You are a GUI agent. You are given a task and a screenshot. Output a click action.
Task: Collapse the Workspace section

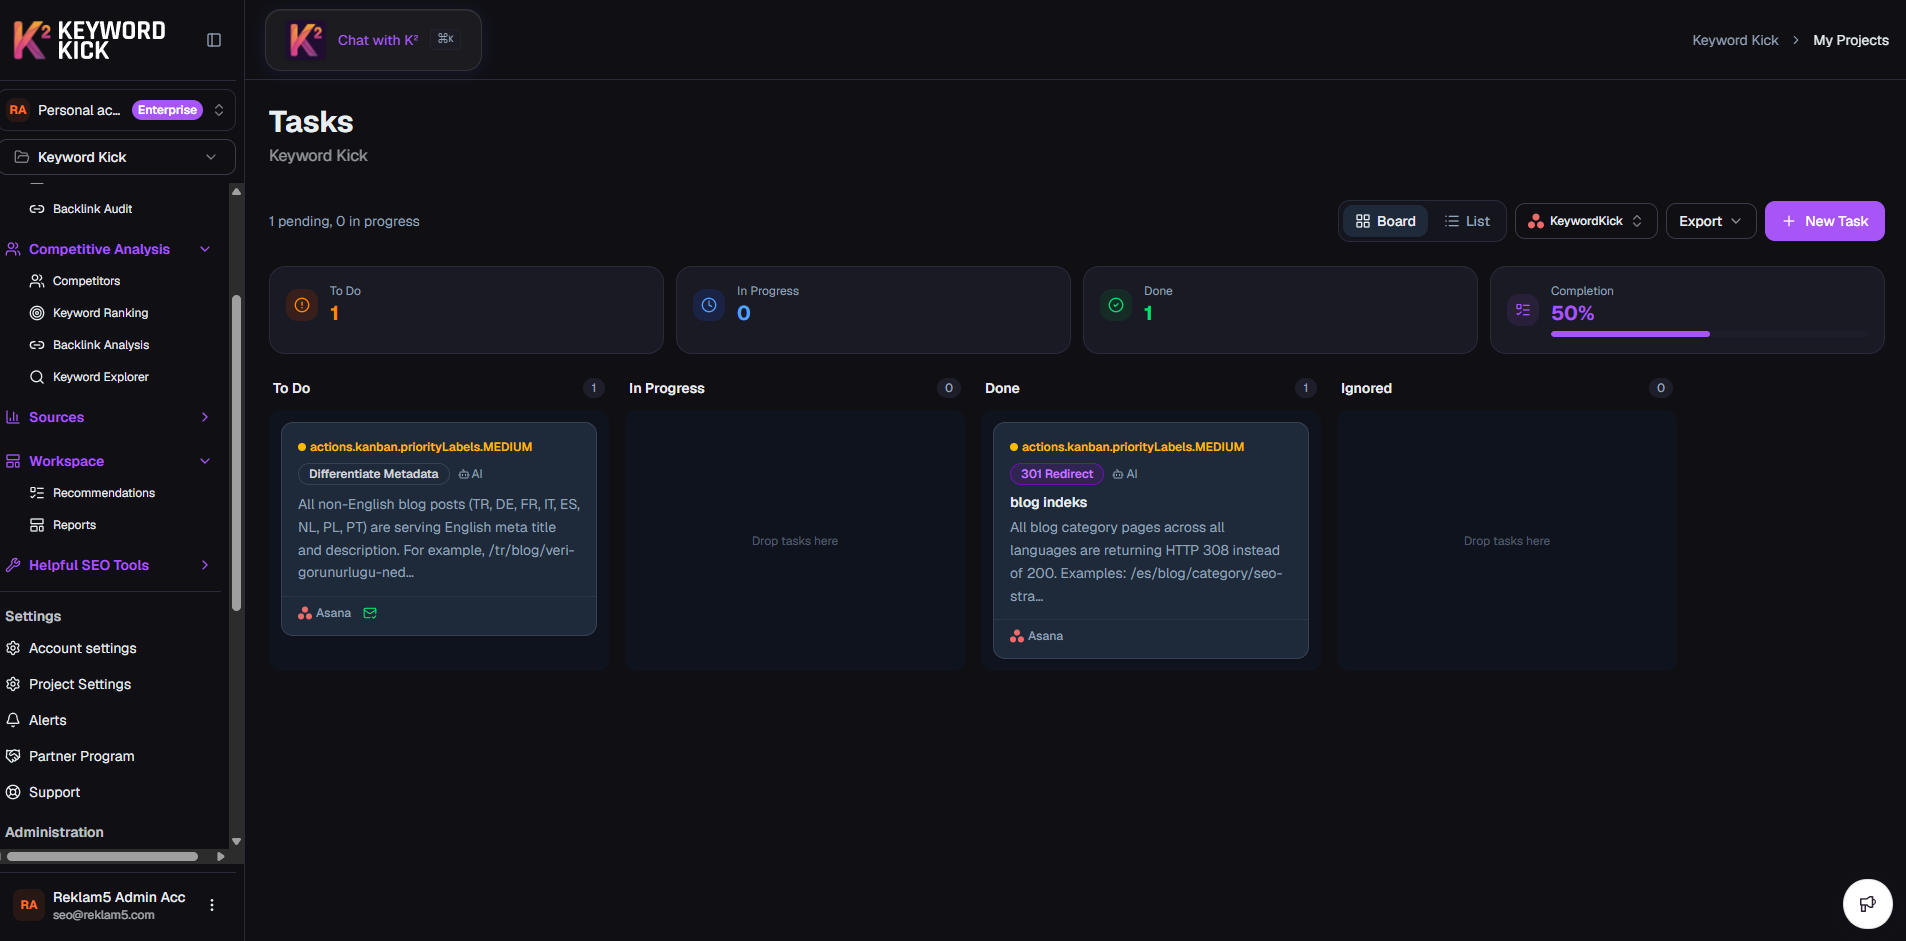click(204, 461)
